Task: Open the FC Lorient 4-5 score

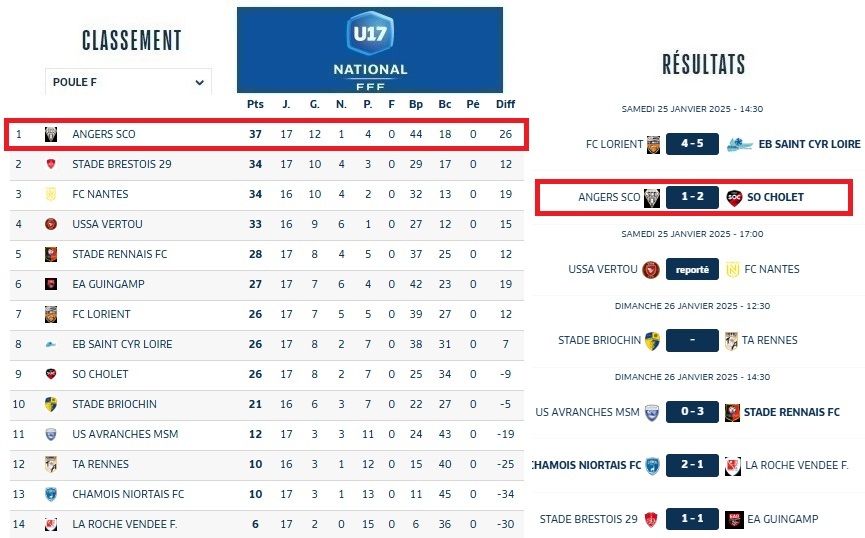Action: tap(692, 144)
